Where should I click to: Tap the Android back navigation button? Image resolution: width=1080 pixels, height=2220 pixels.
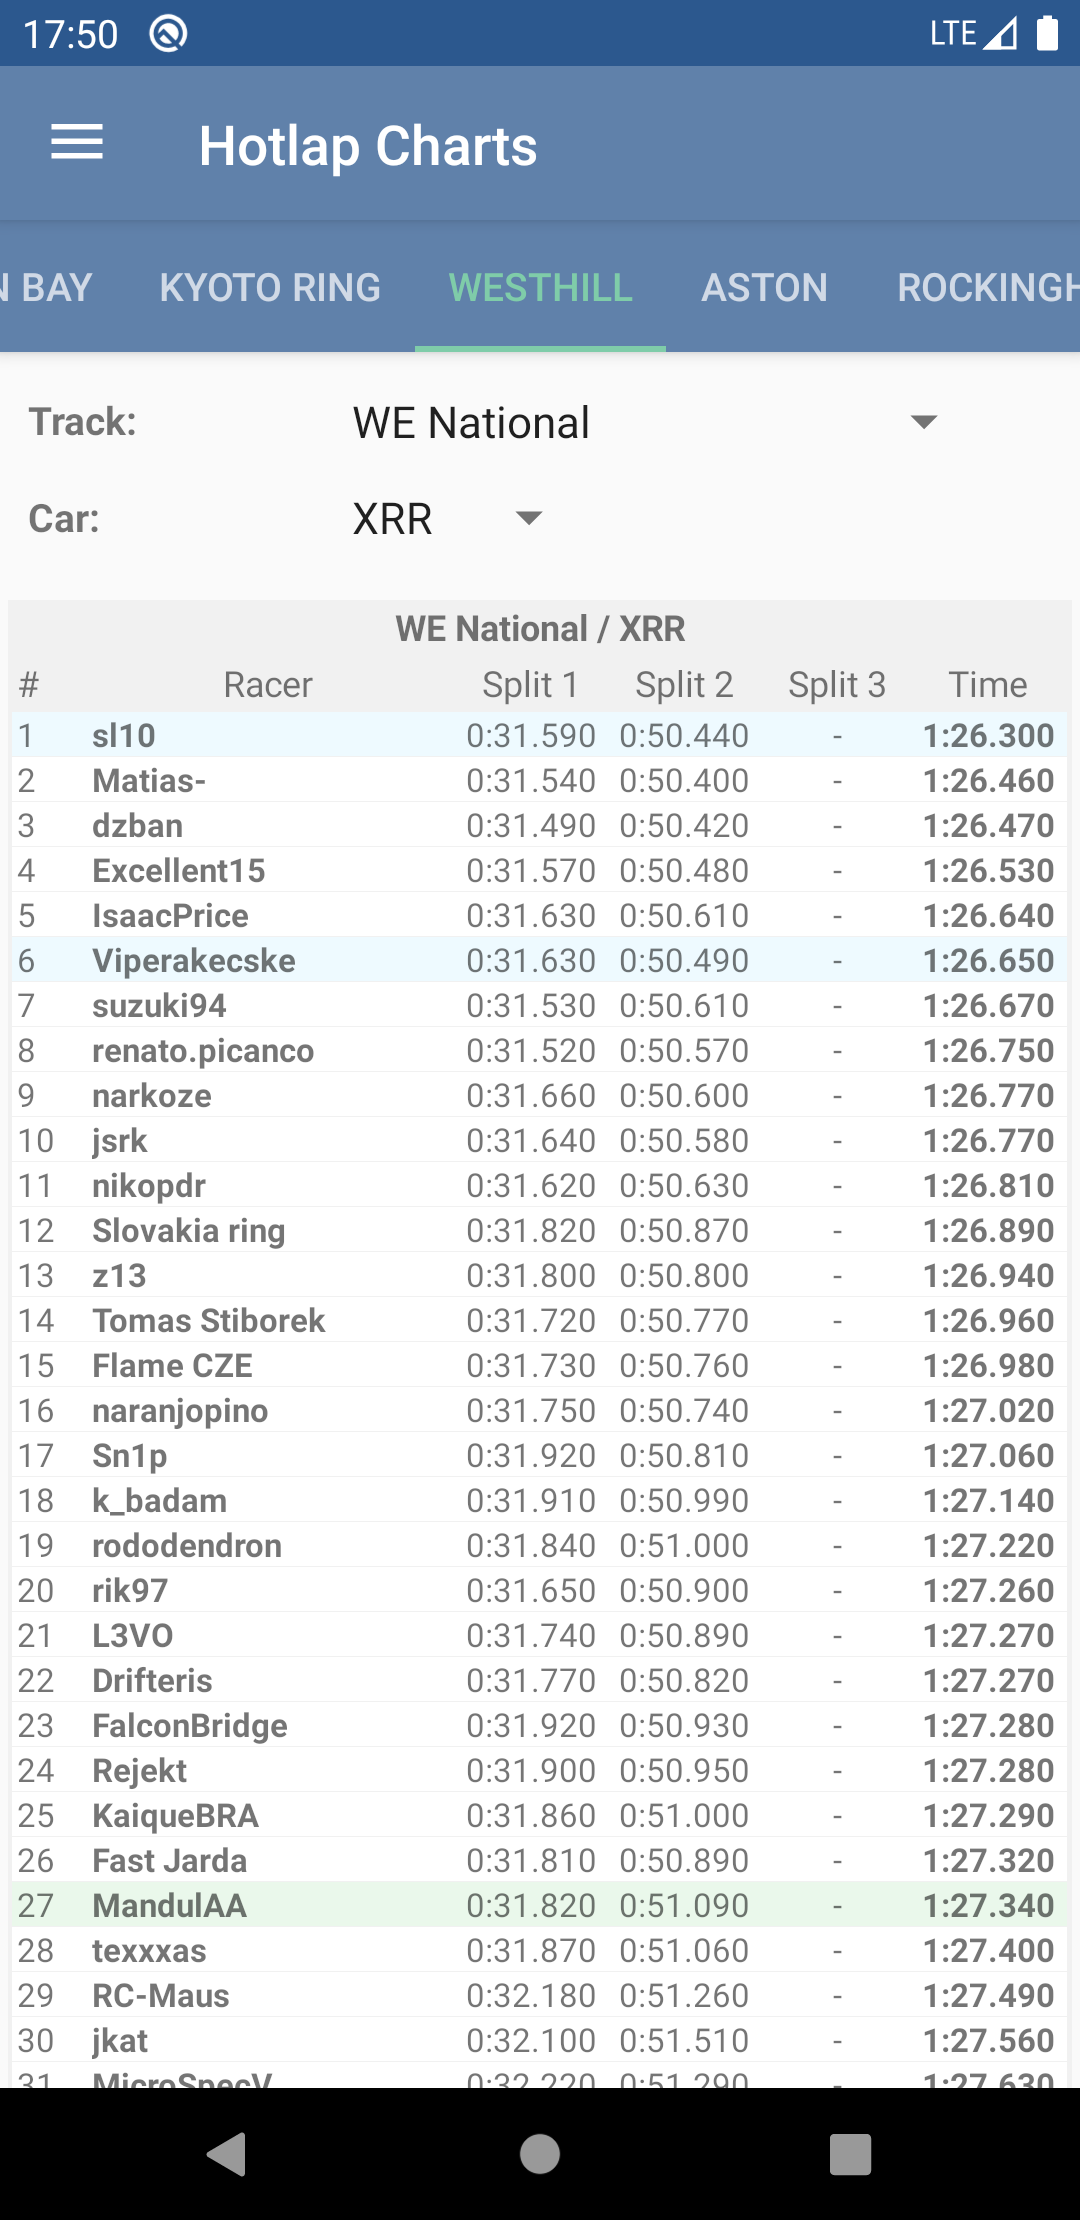227,2153
